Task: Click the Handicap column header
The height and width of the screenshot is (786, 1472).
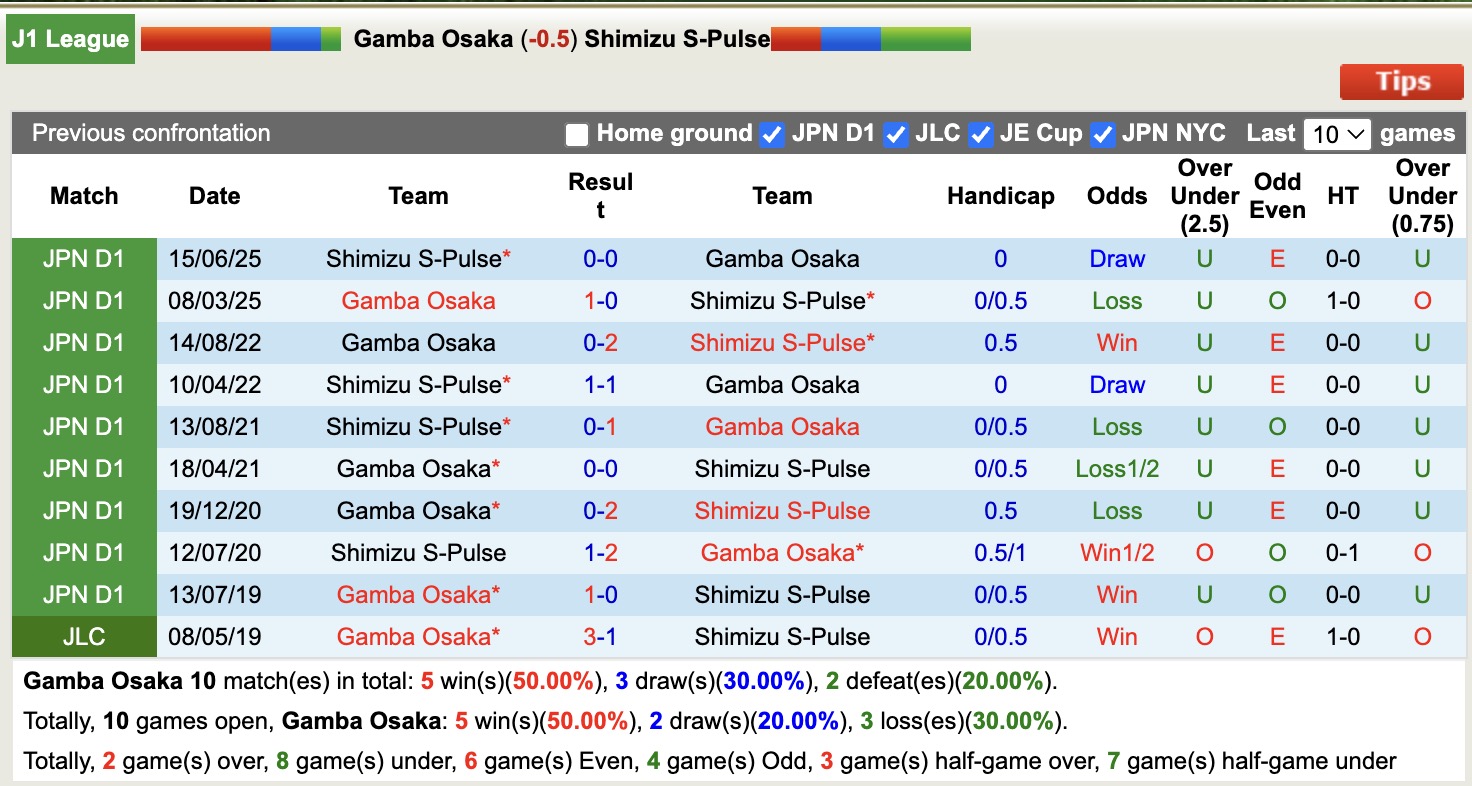Action: pos(1001,196)
